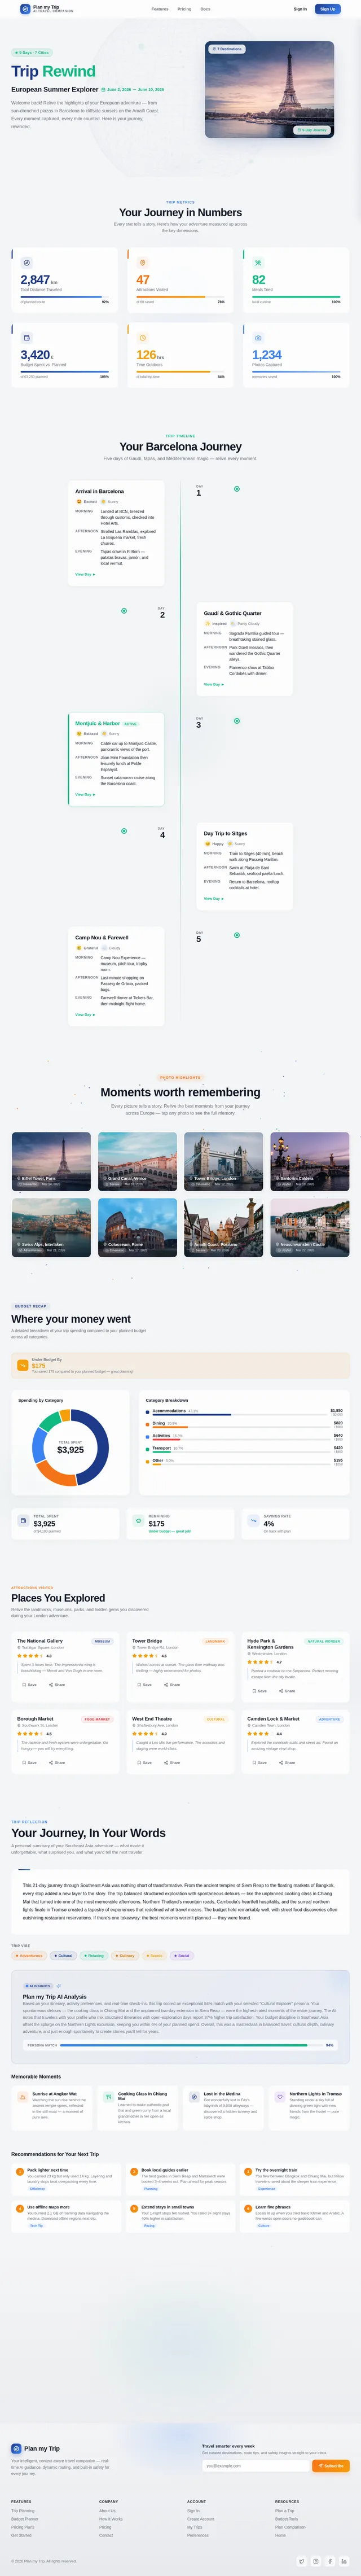The image size is (361, 2576).
Task: Click the Sign Up button
Action: pos(327,9)
